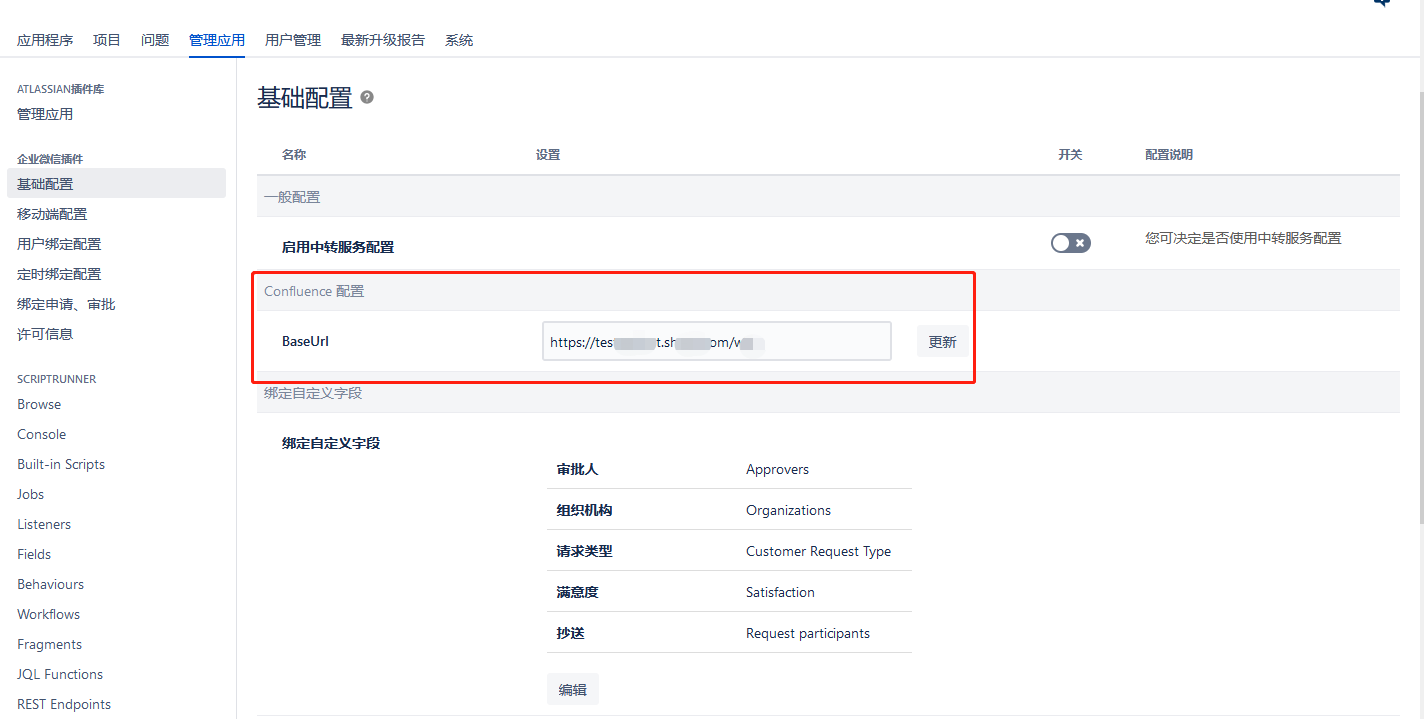Go to 用户绑定配置 sidebar link

pos(59,244)
